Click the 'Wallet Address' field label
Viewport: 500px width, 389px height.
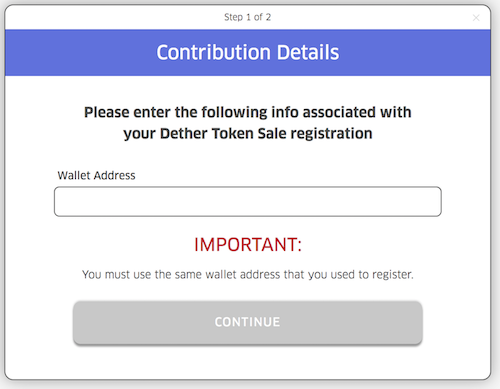pos(96,175)
